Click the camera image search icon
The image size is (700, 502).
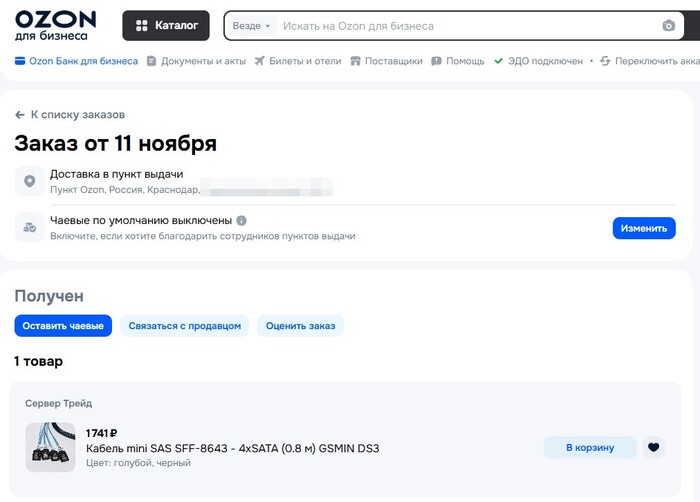pyautogui.click(x=669, y=26)
